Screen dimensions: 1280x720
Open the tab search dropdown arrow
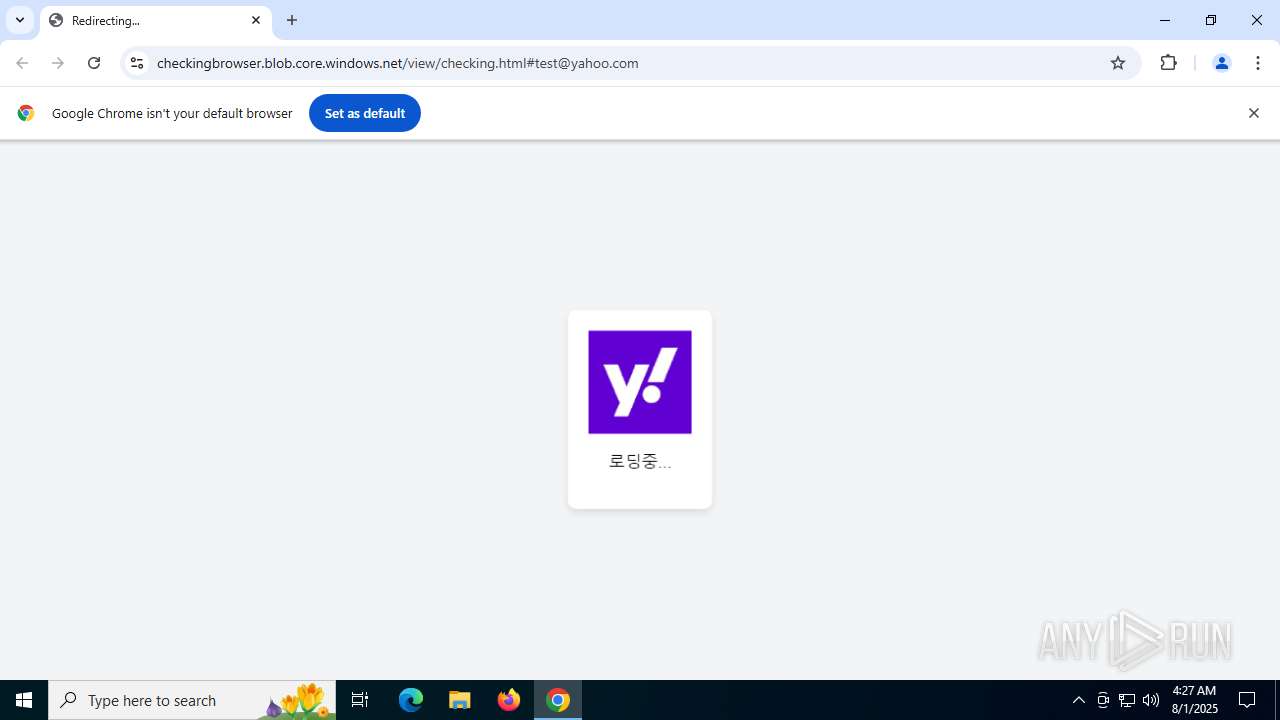coord(20,20)
